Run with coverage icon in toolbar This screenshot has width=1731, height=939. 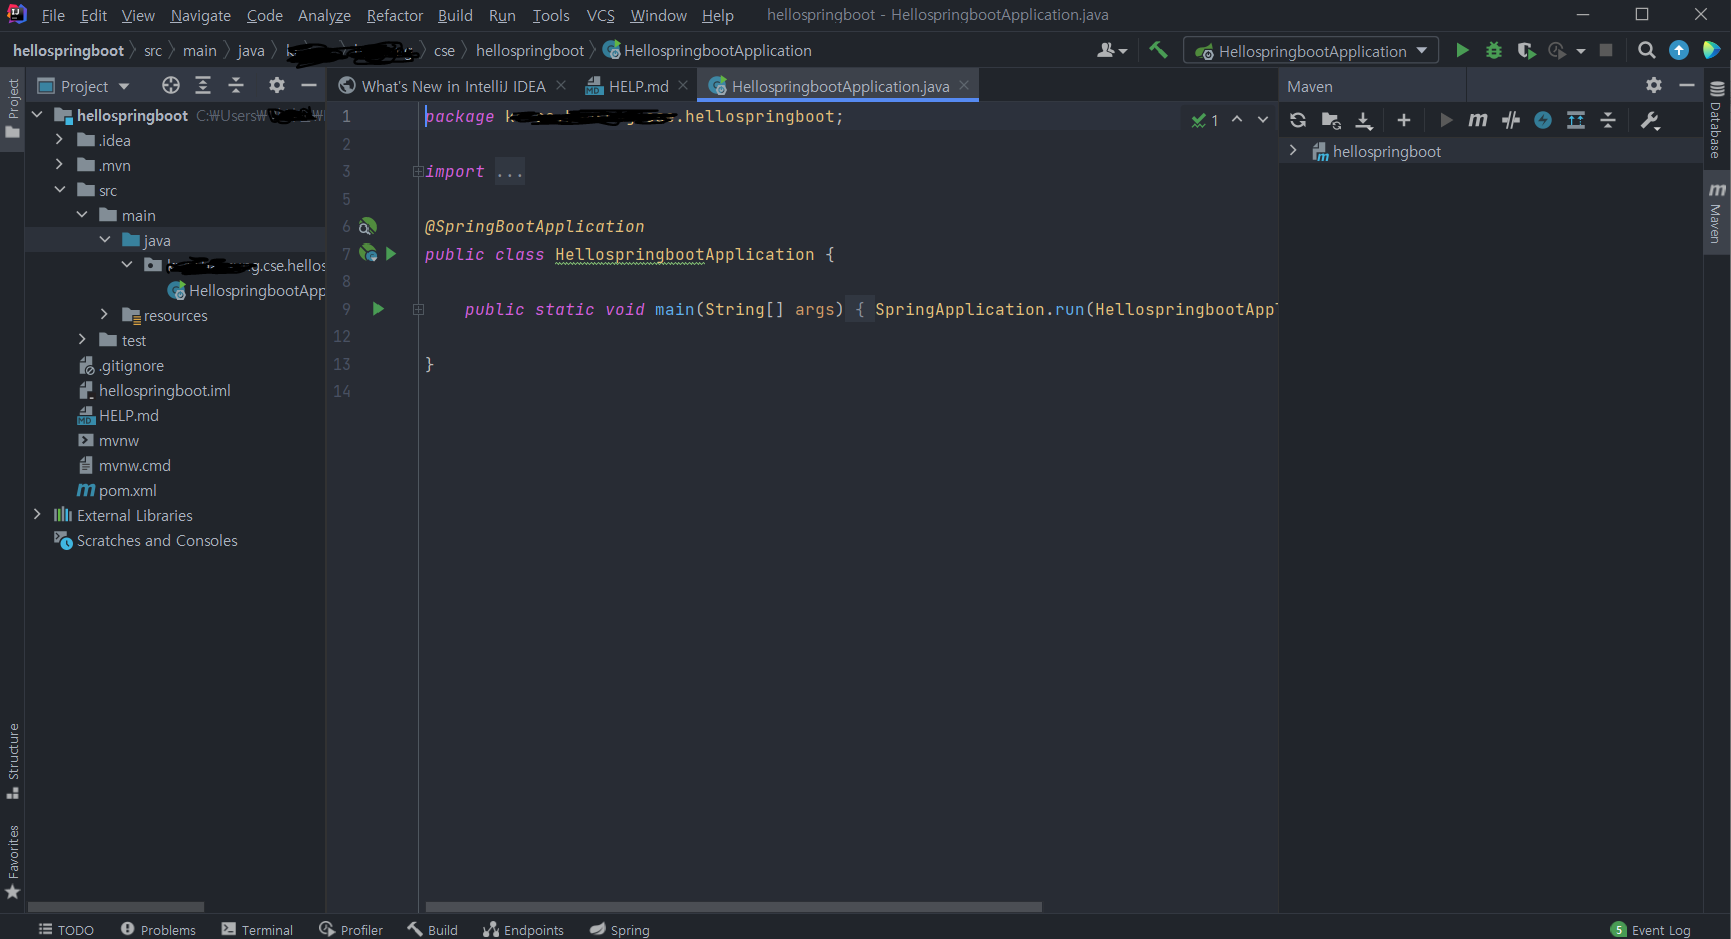coord(1526,51)
